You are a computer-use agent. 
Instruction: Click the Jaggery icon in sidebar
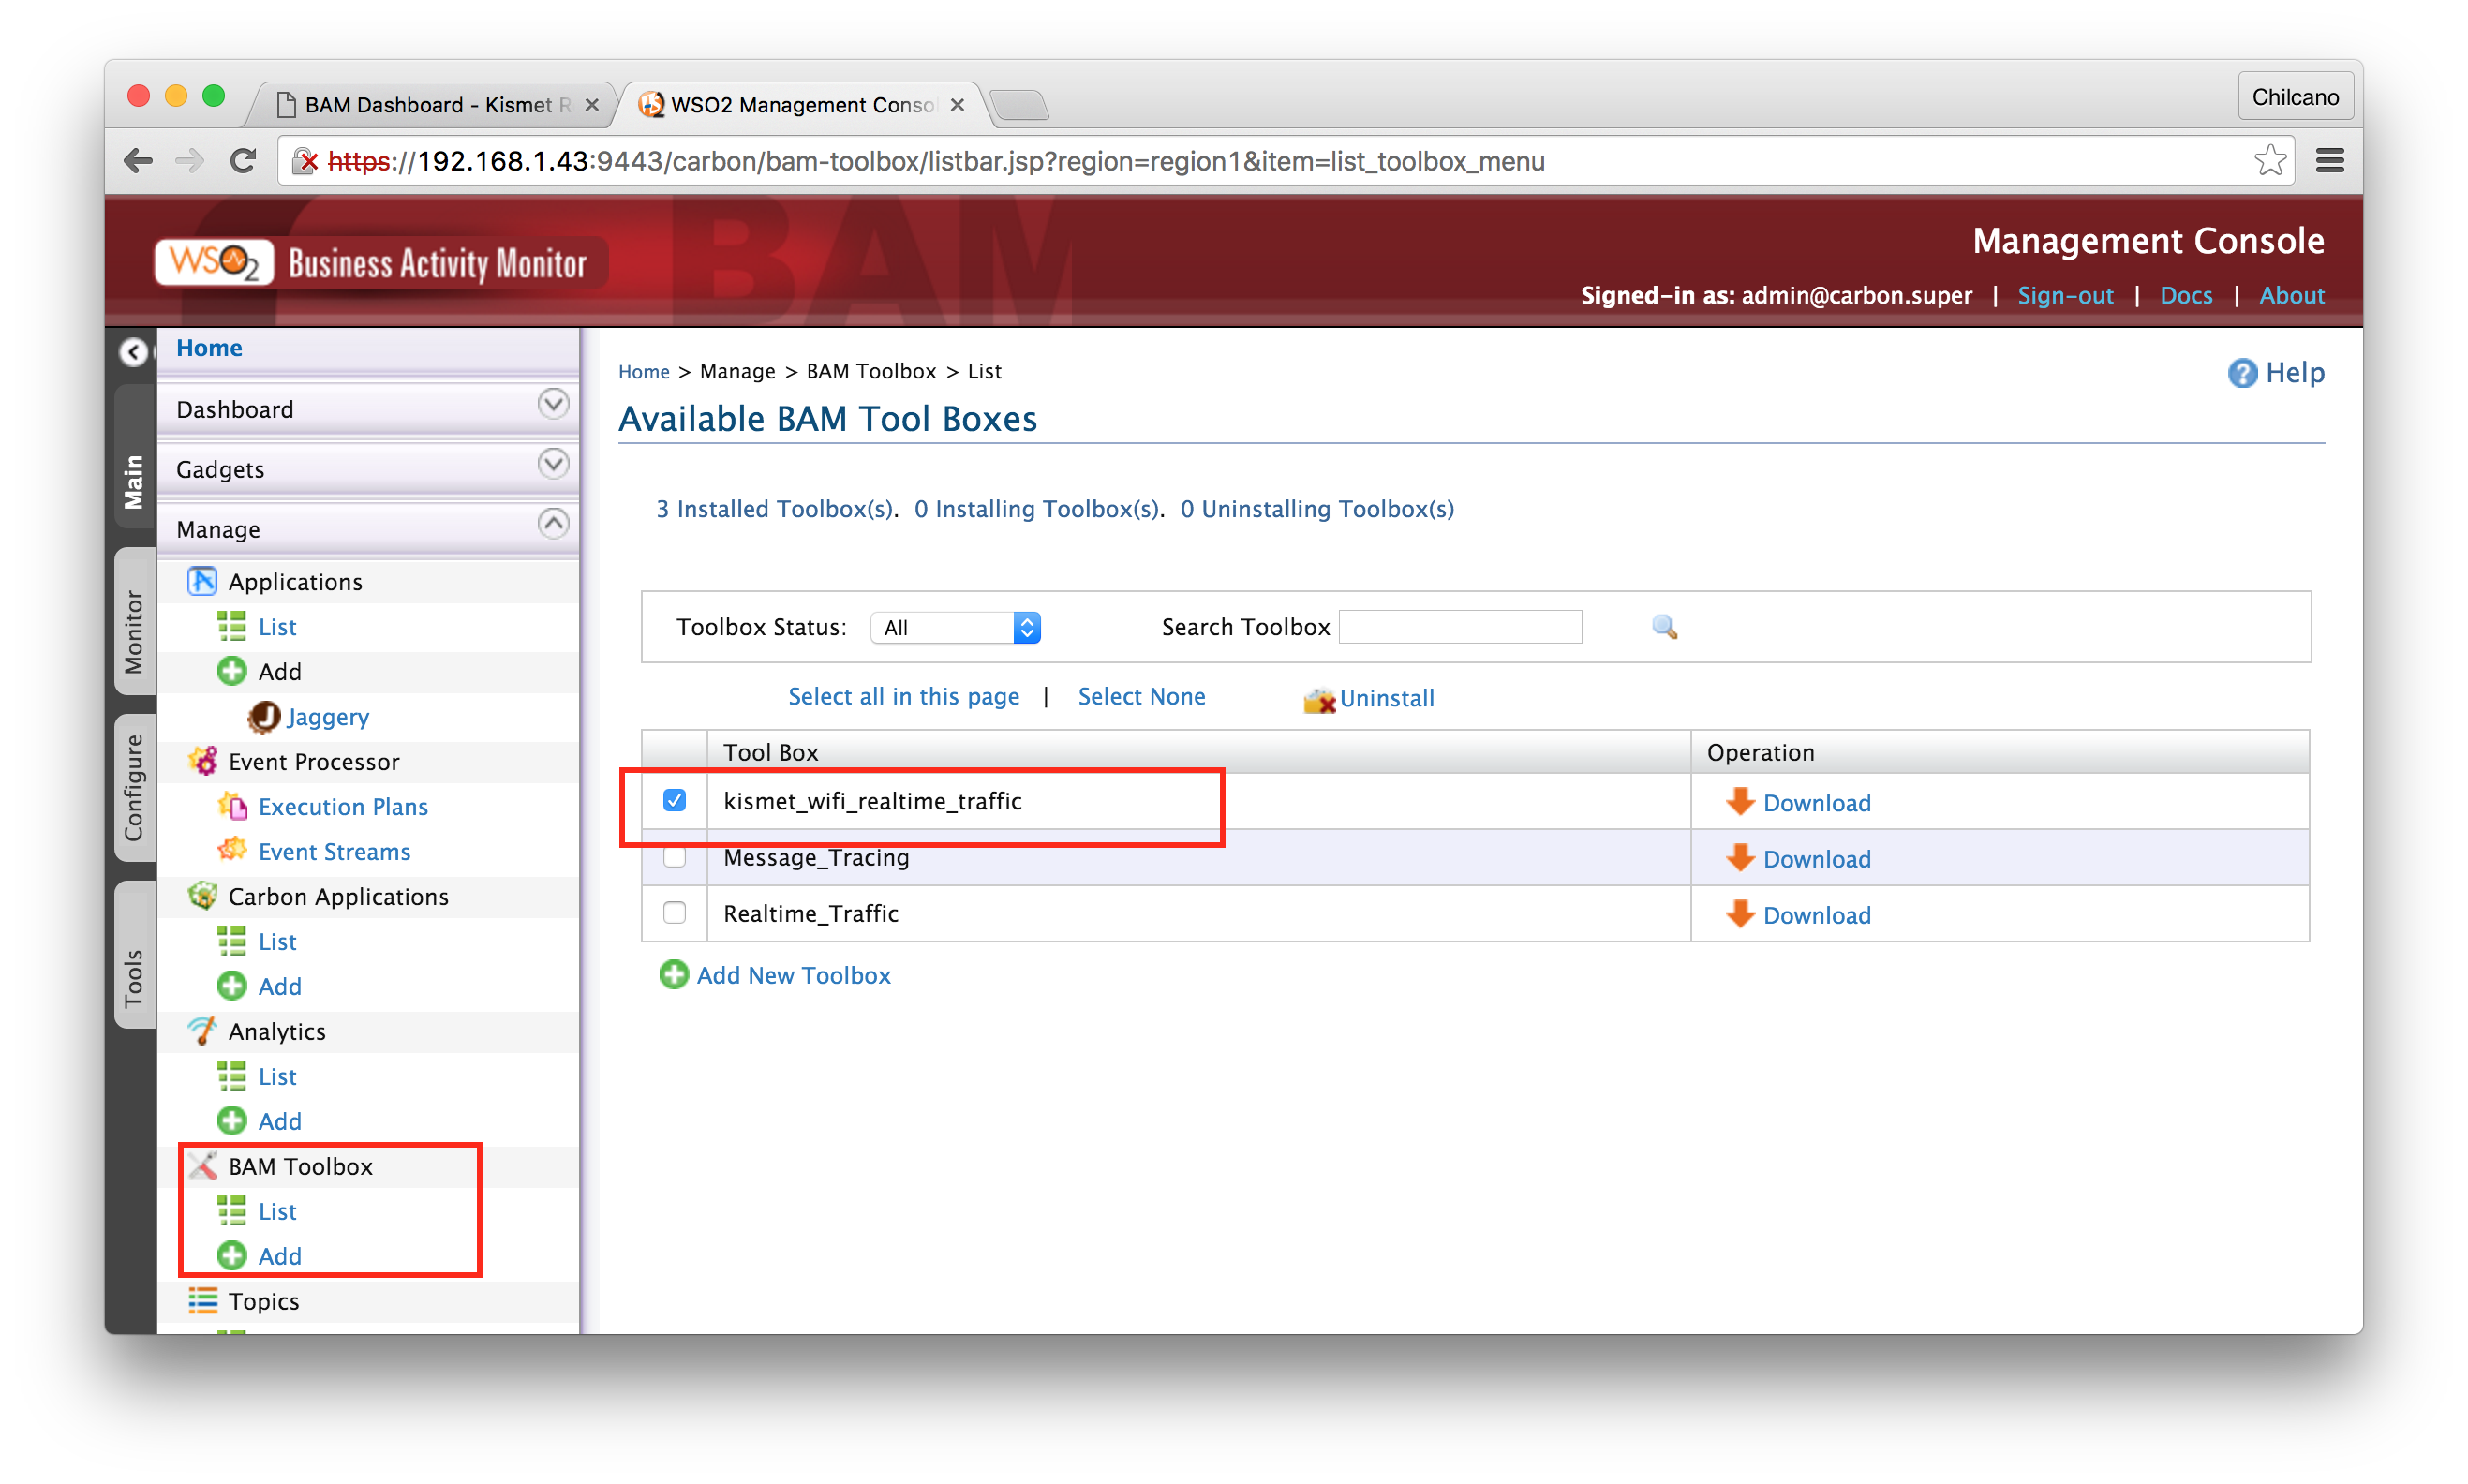click(264, 717)
